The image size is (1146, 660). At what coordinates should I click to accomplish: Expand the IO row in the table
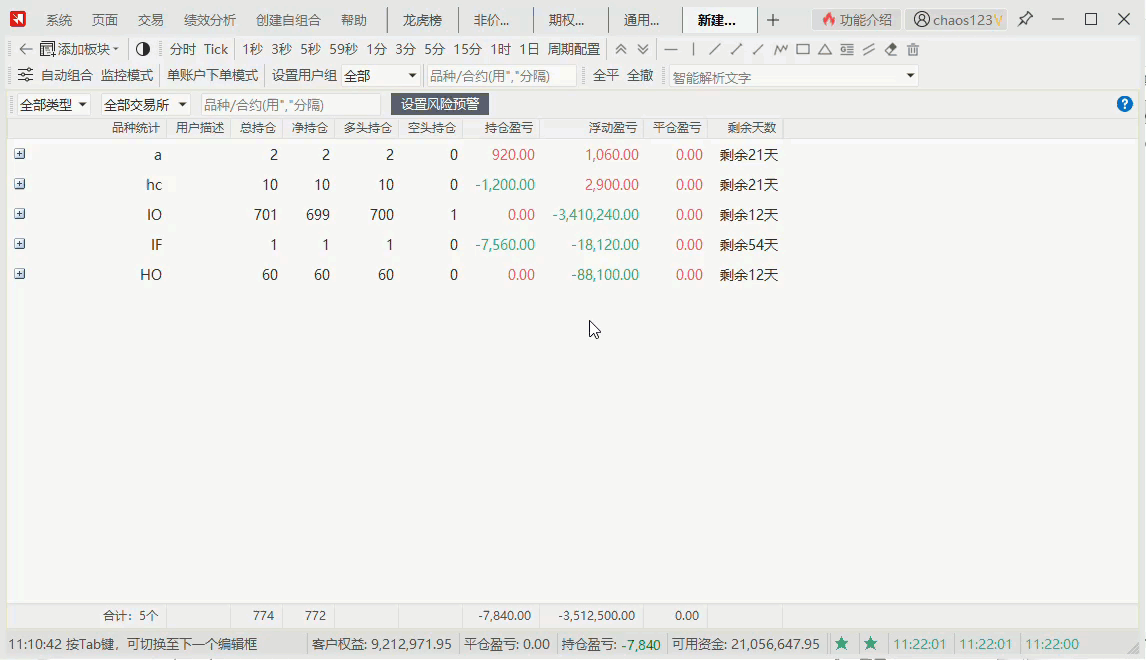coord(19,214)
